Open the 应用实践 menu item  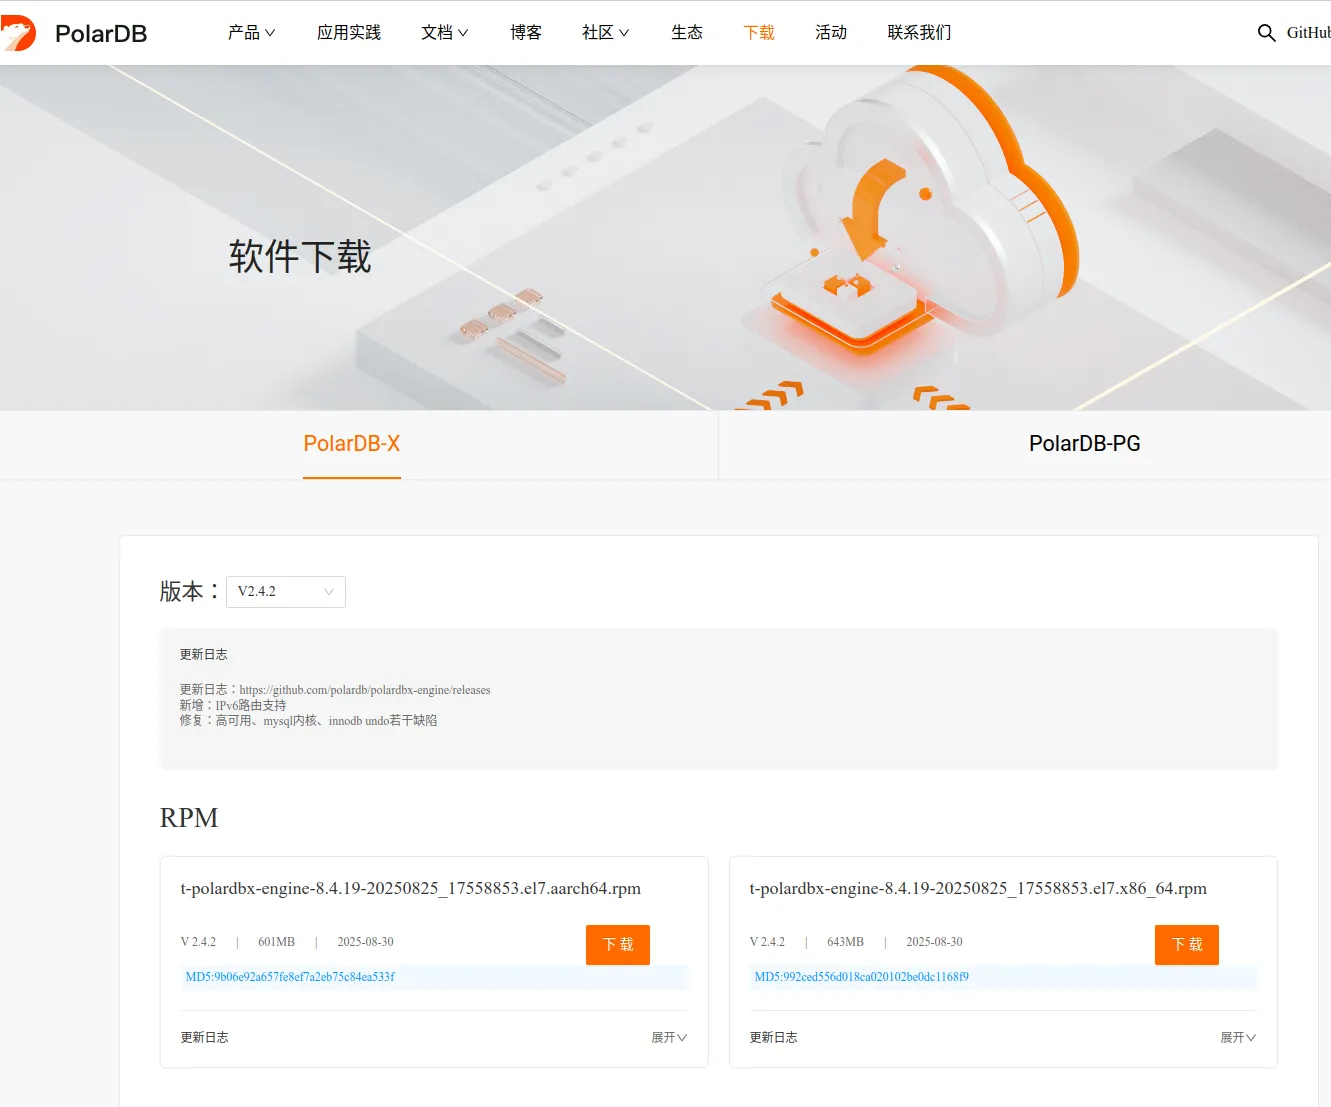tap(349, 33)
